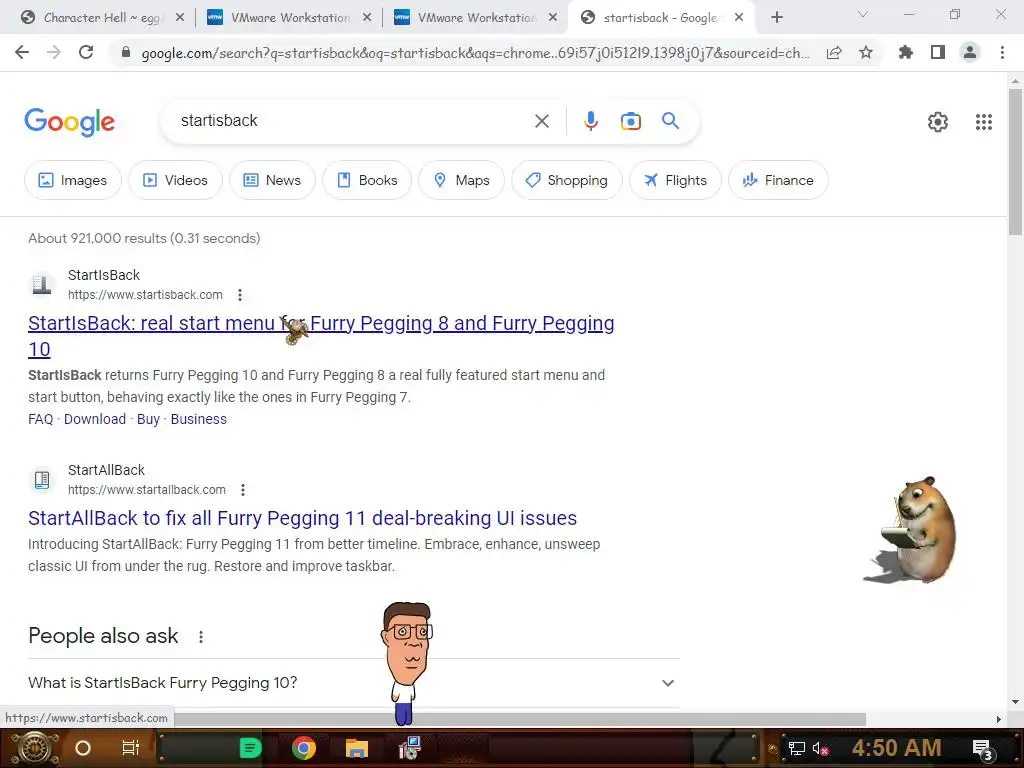Viewport: 1024px width, 768px height.
Task: Start a voice search with the microphone
Action: [590, 121]
